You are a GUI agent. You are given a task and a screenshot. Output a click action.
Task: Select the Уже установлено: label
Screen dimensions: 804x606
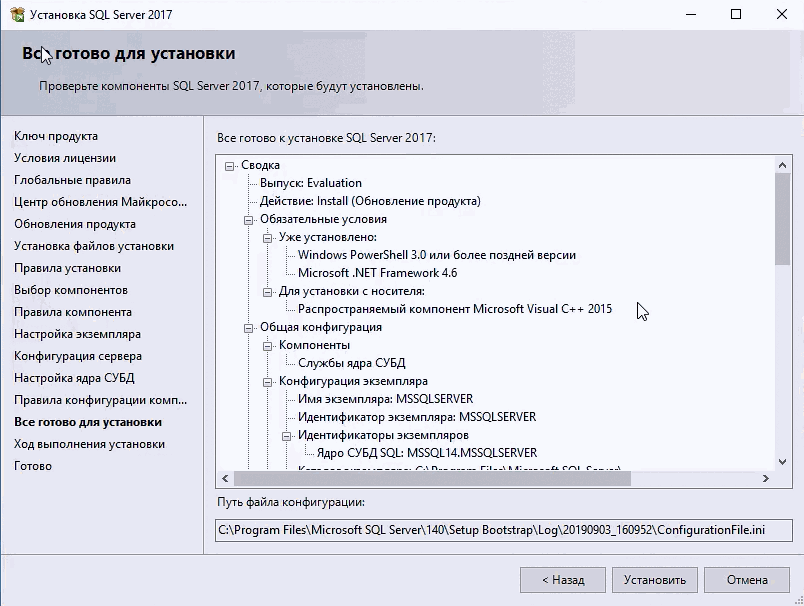pos(328,237)
